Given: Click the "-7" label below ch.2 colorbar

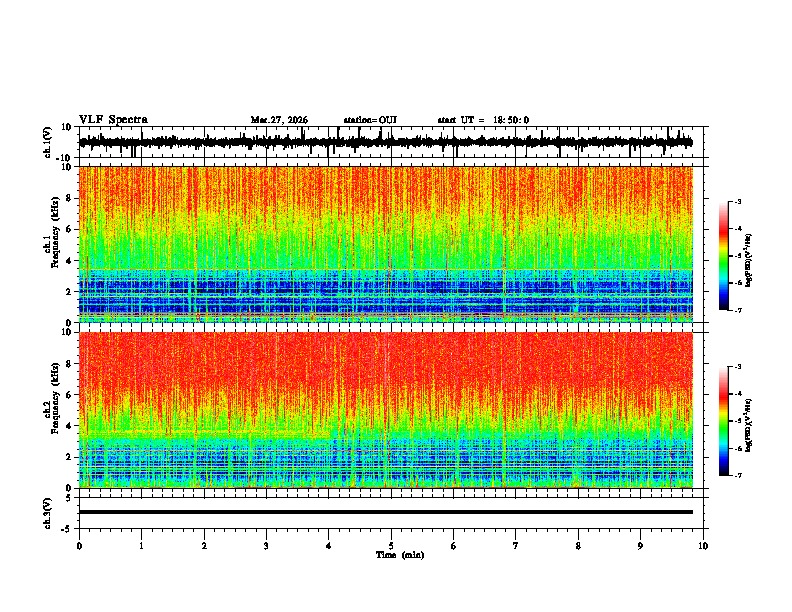Looking at the screenshot, I should [x=738, y=475].
